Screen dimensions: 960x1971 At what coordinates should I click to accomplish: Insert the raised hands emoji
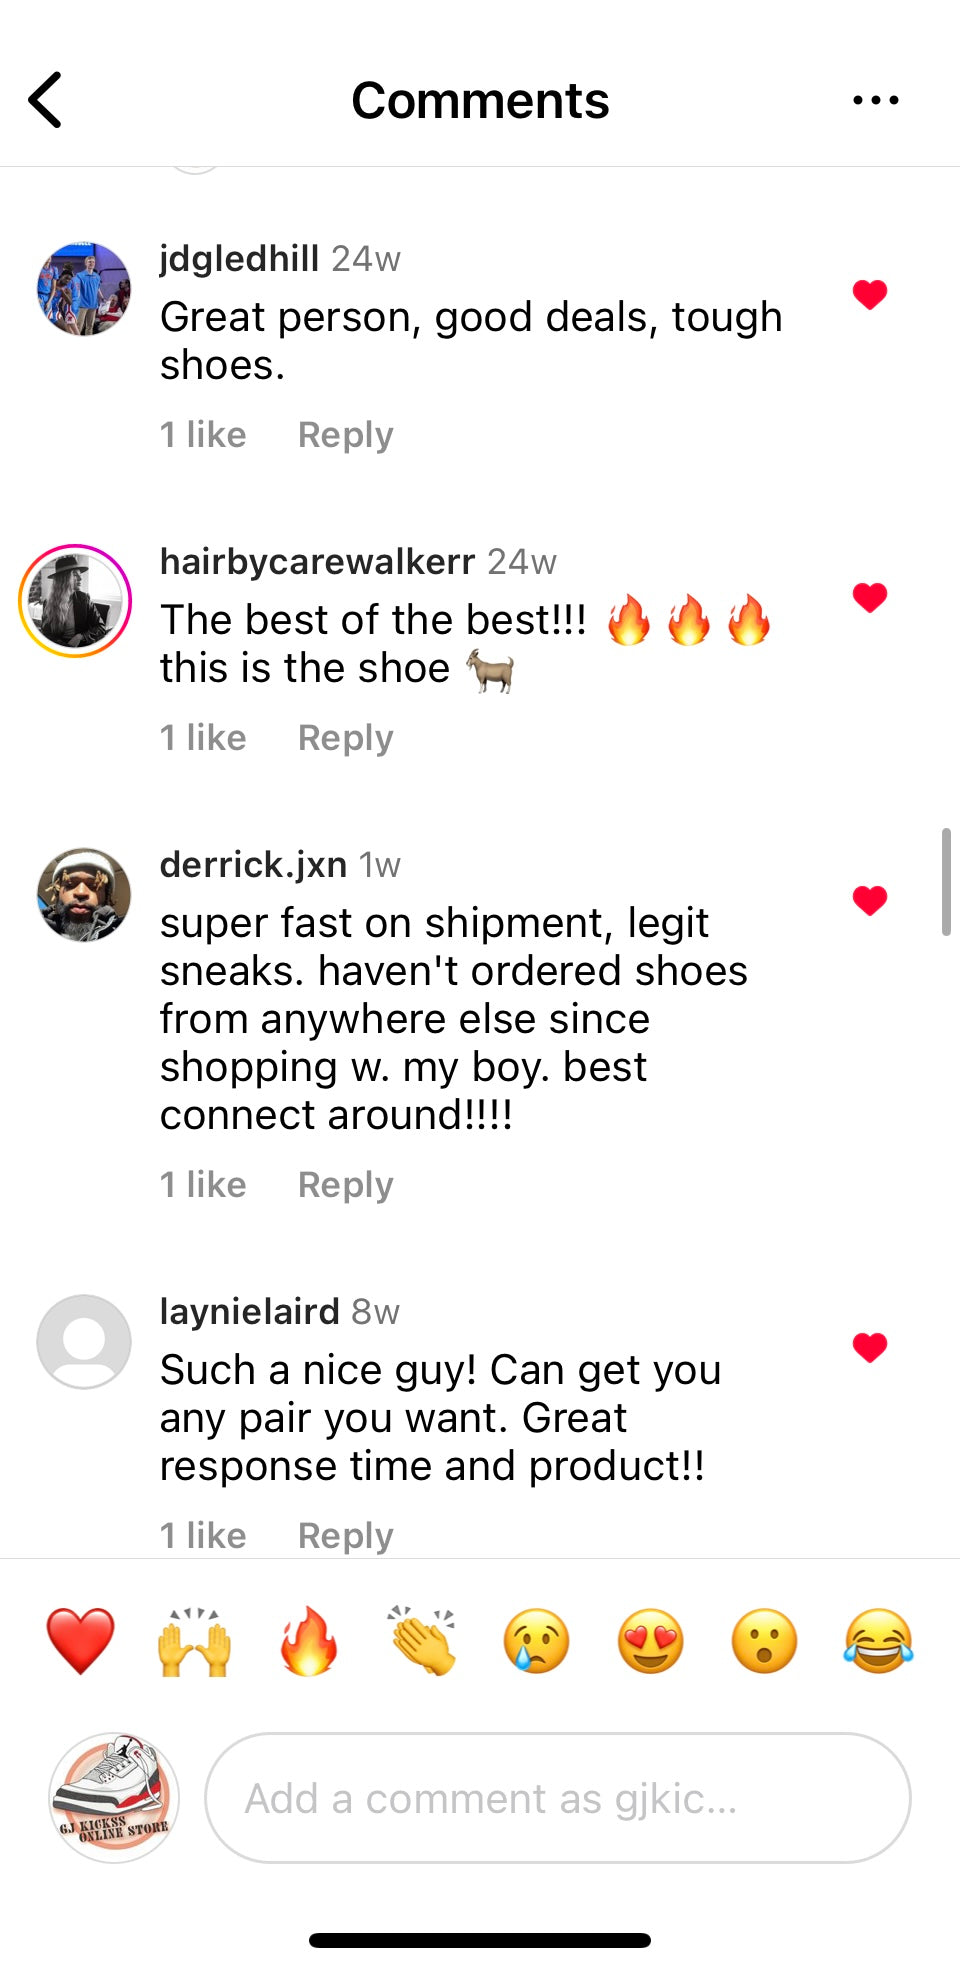[194, 1641]
